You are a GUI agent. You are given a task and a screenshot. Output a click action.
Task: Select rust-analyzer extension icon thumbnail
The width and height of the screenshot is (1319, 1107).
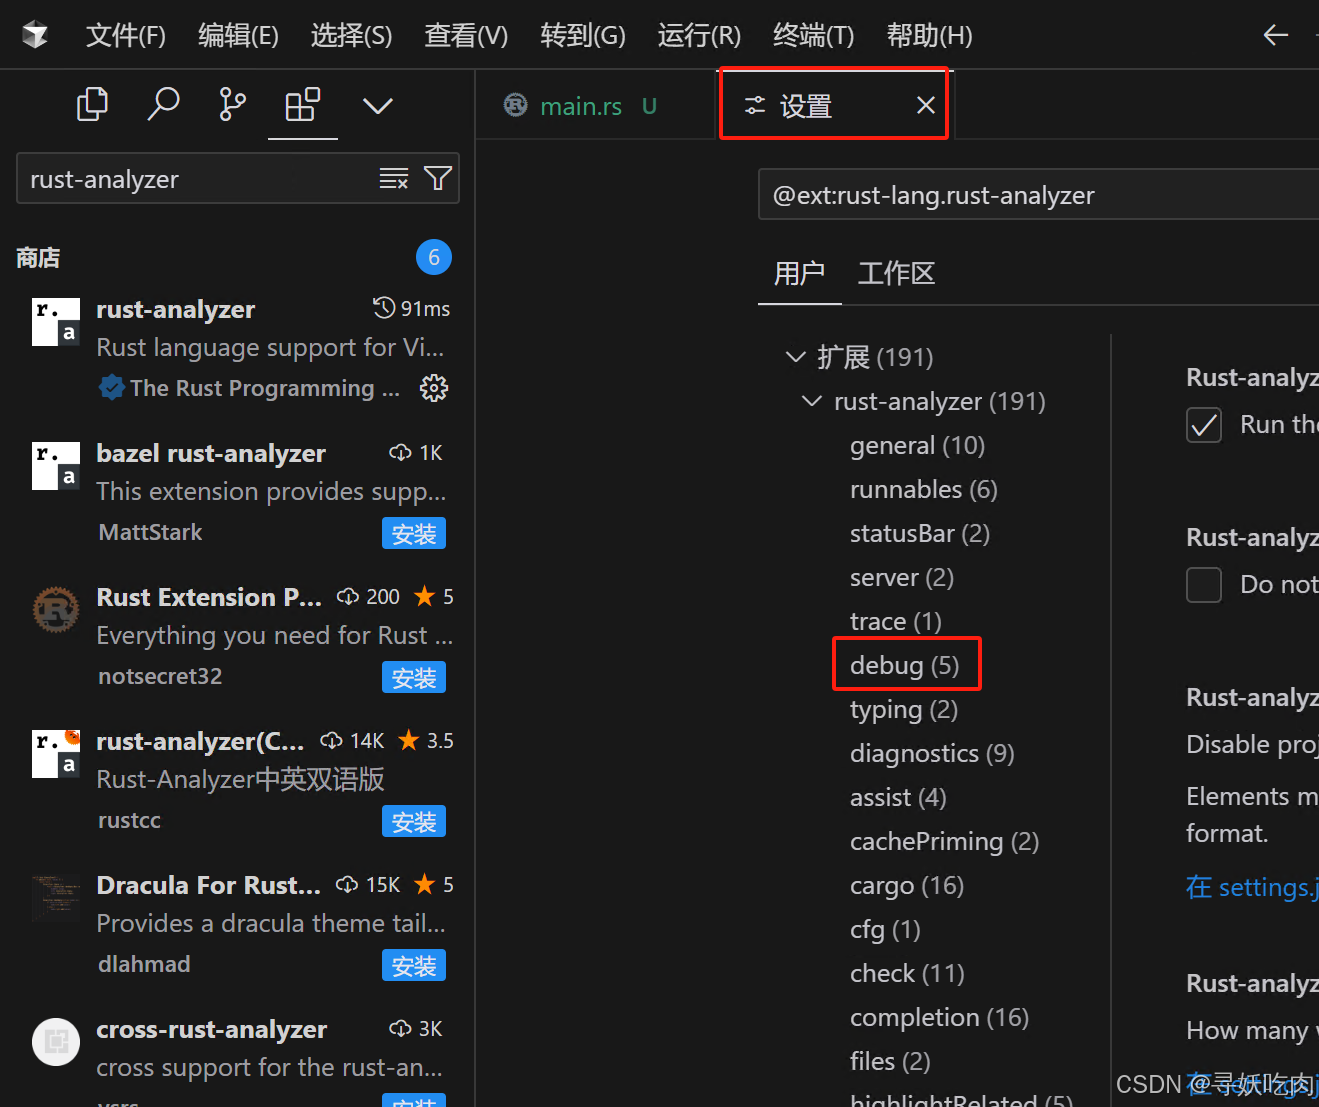coord(56,322)
